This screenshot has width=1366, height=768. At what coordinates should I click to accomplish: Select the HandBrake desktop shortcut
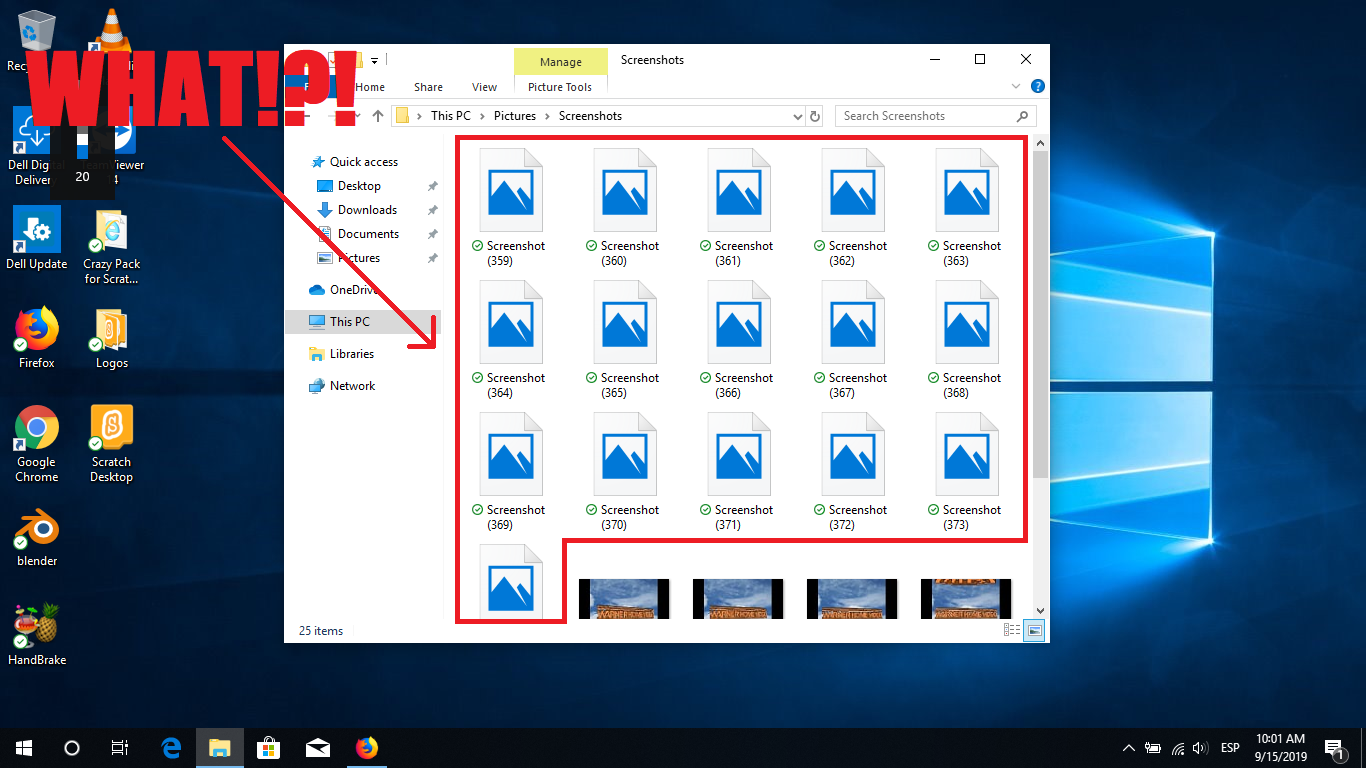click(37, 635)
